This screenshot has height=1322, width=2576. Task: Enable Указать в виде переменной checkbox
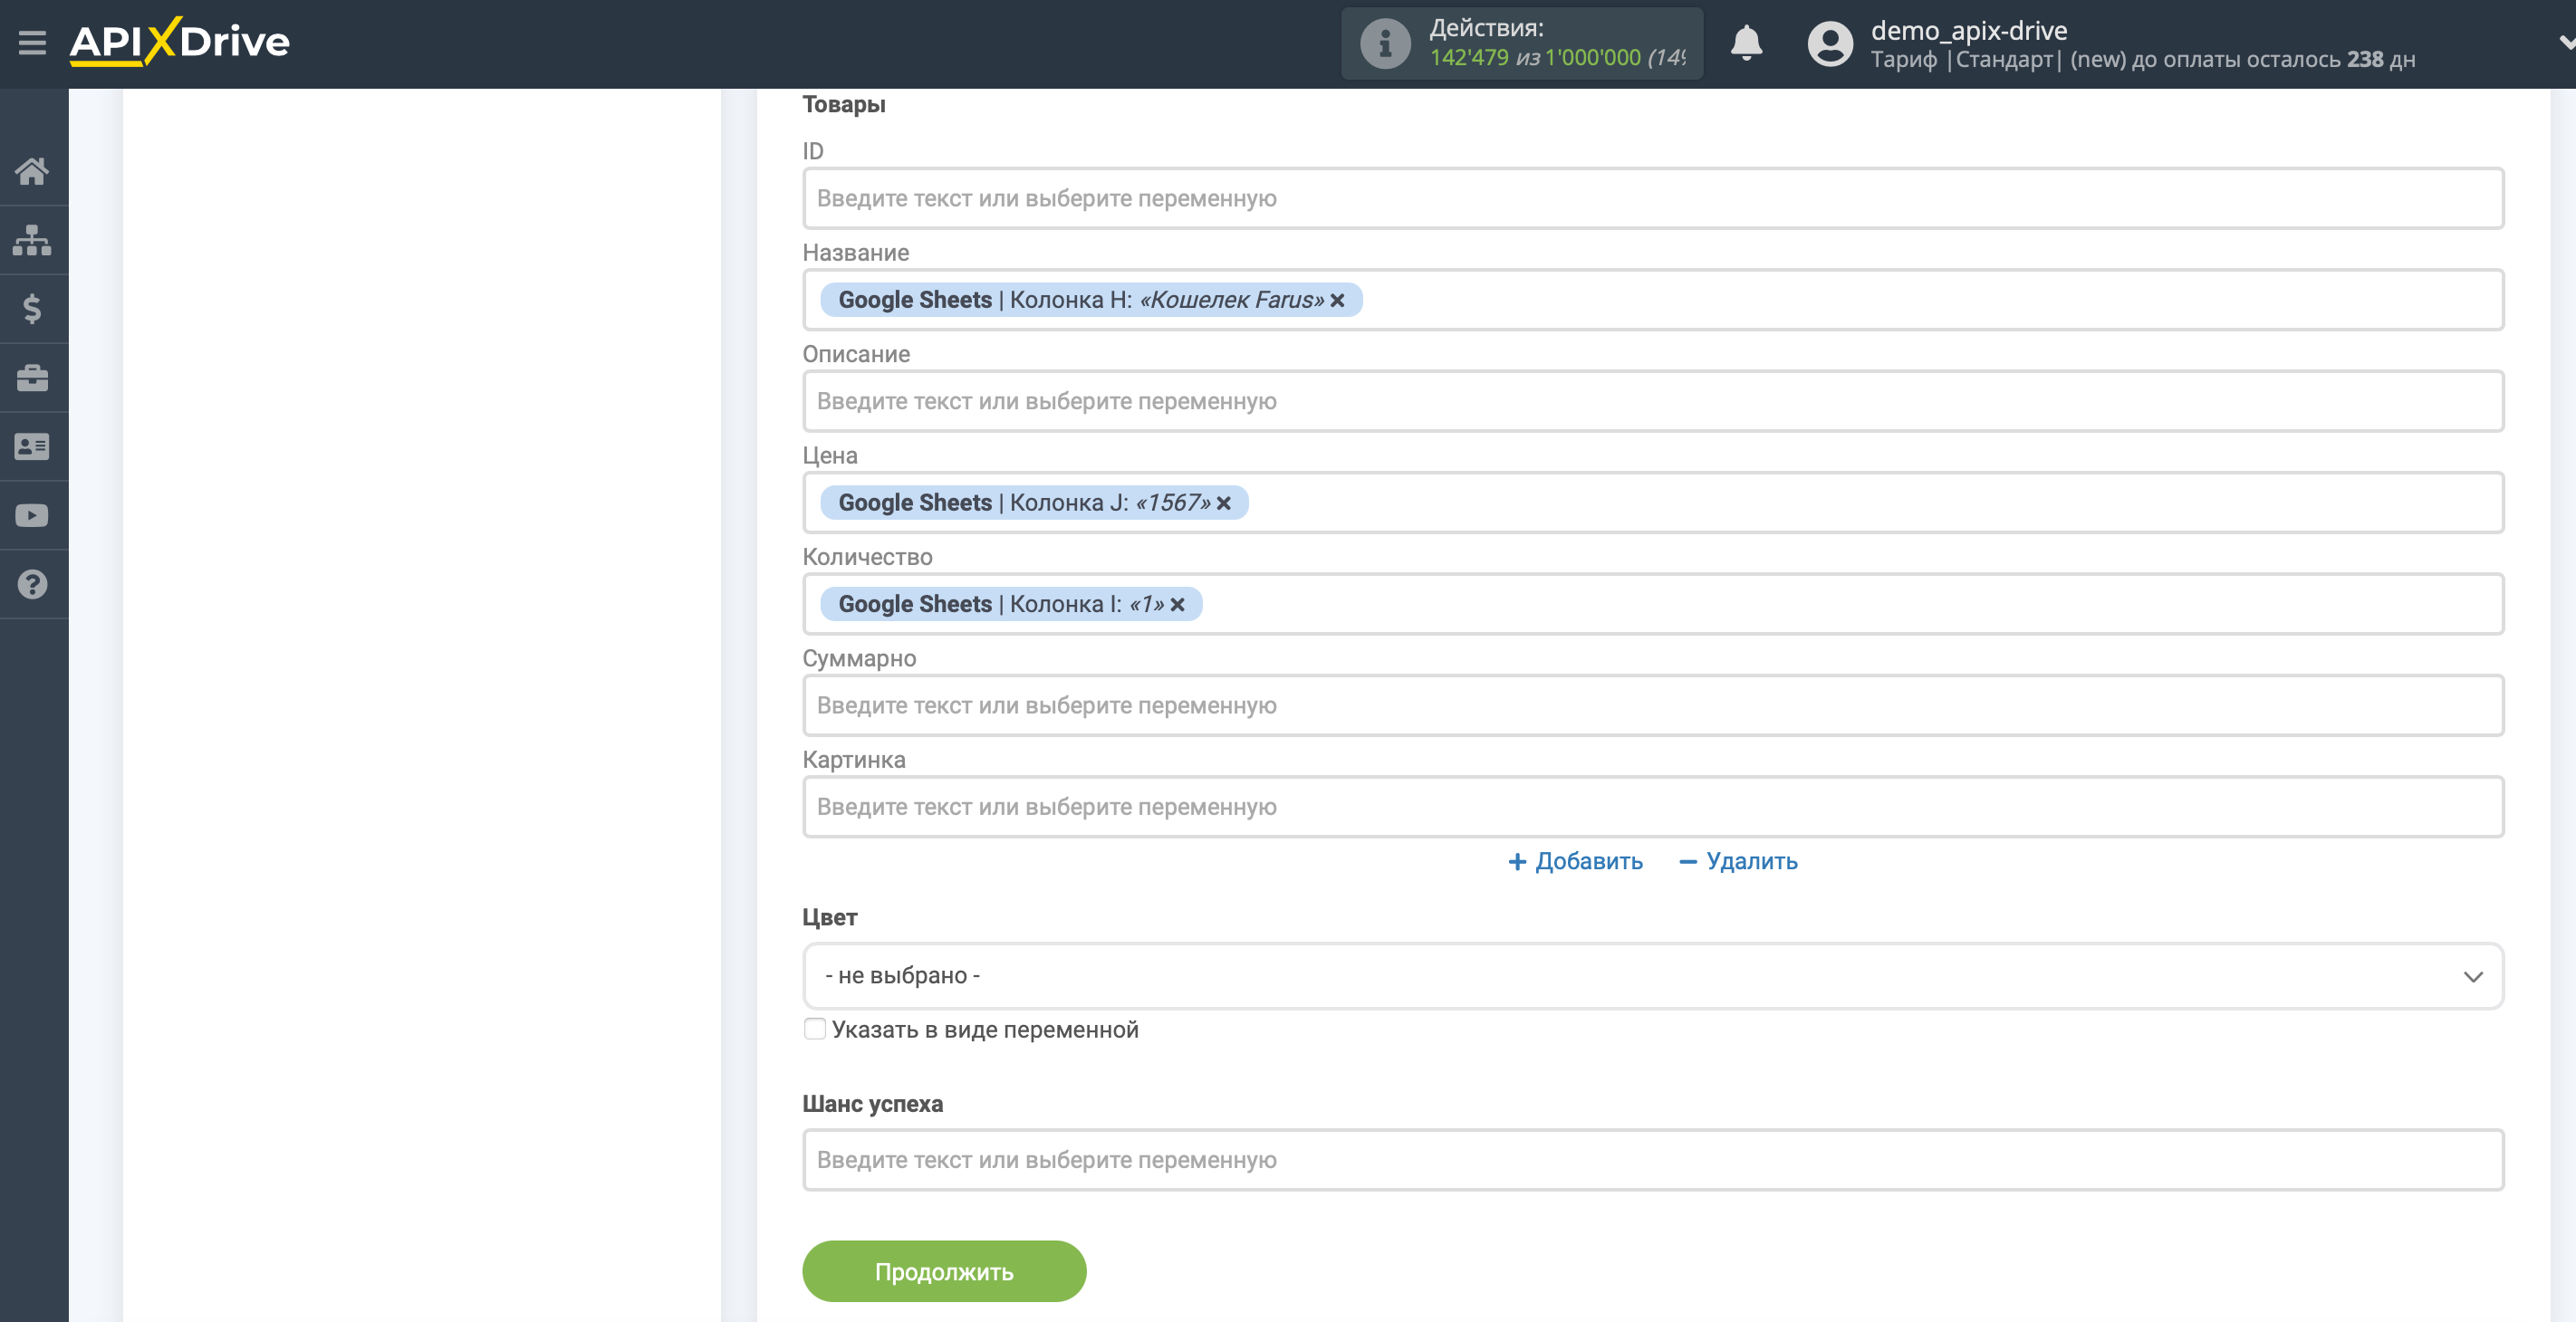814,1029
